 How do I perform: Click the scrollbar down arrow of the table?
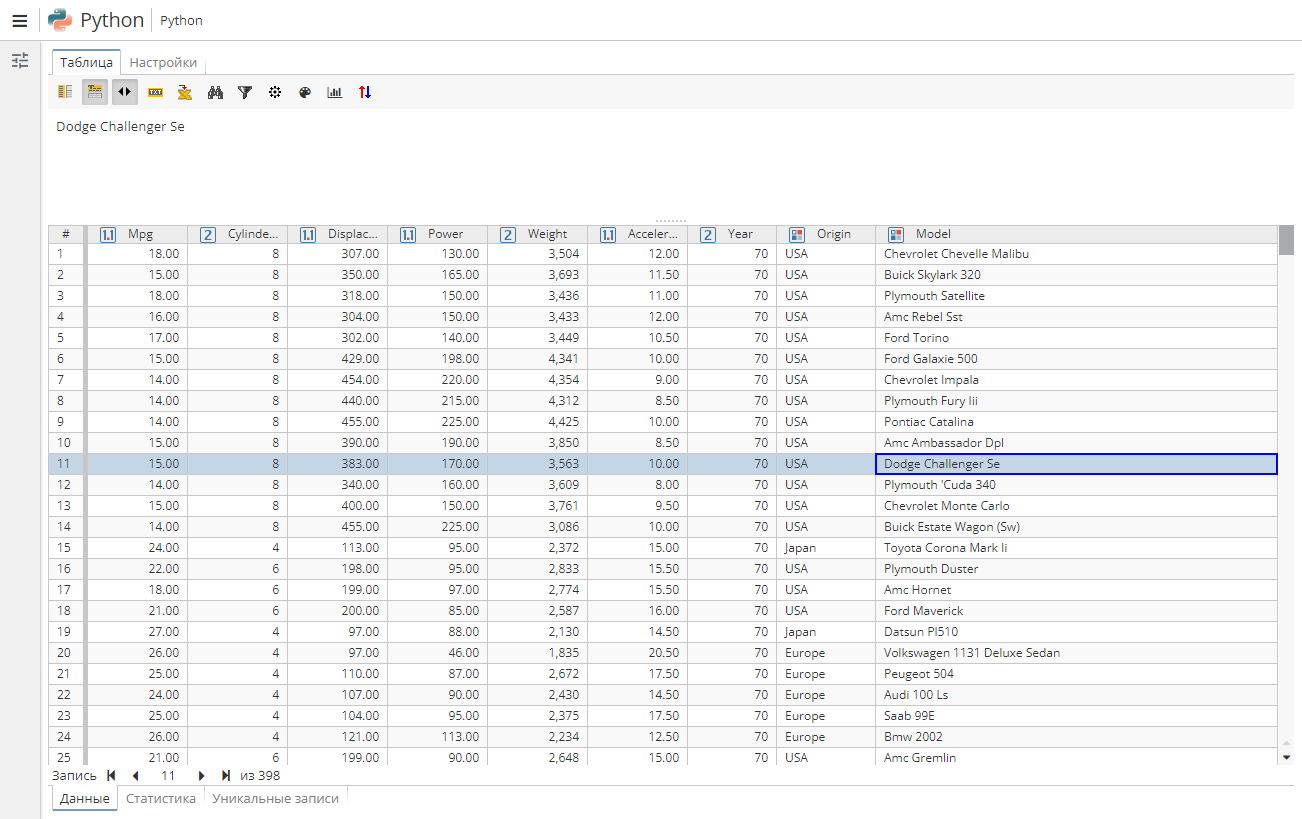(x=1286, y=757)
